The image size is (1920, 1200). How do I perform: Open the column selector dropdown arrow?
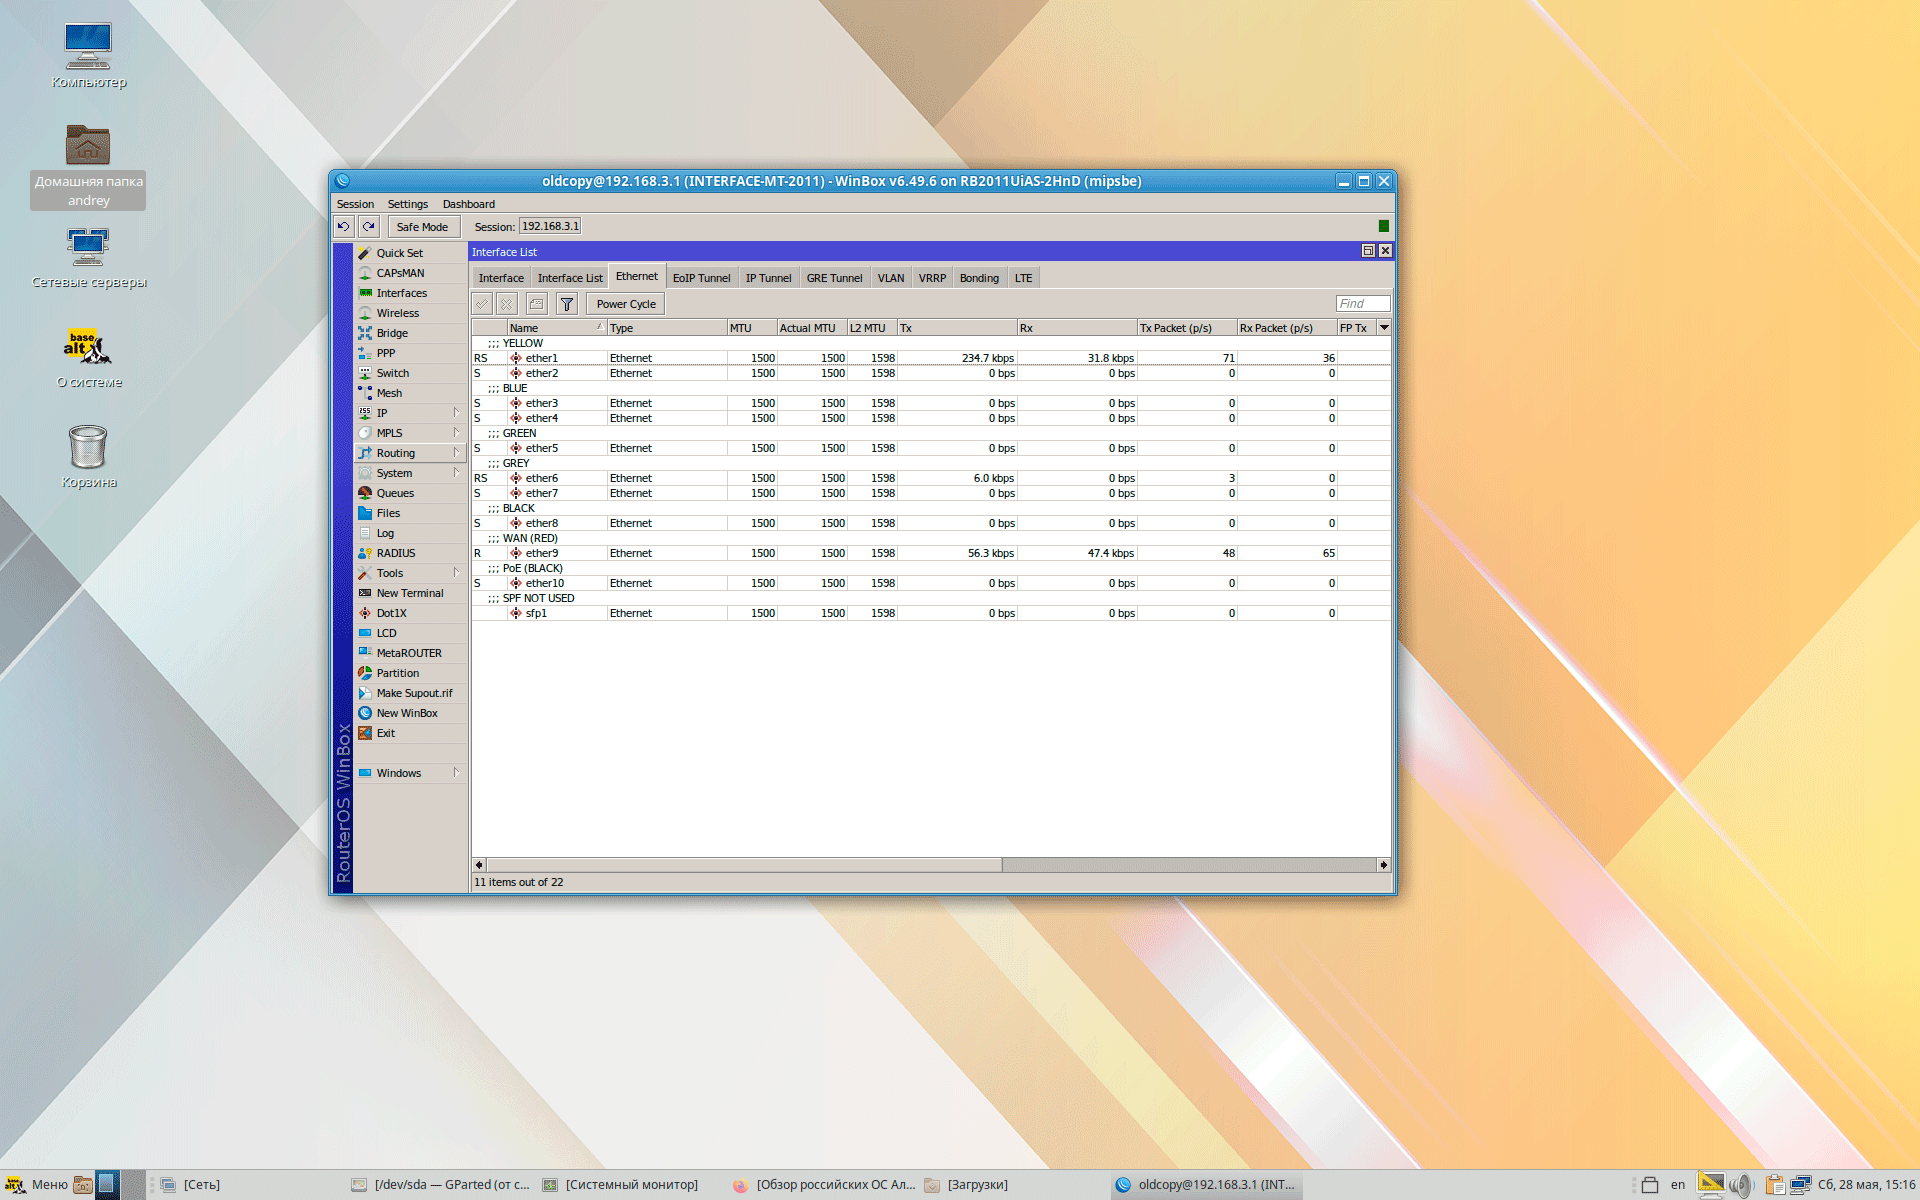point(1384,328)
